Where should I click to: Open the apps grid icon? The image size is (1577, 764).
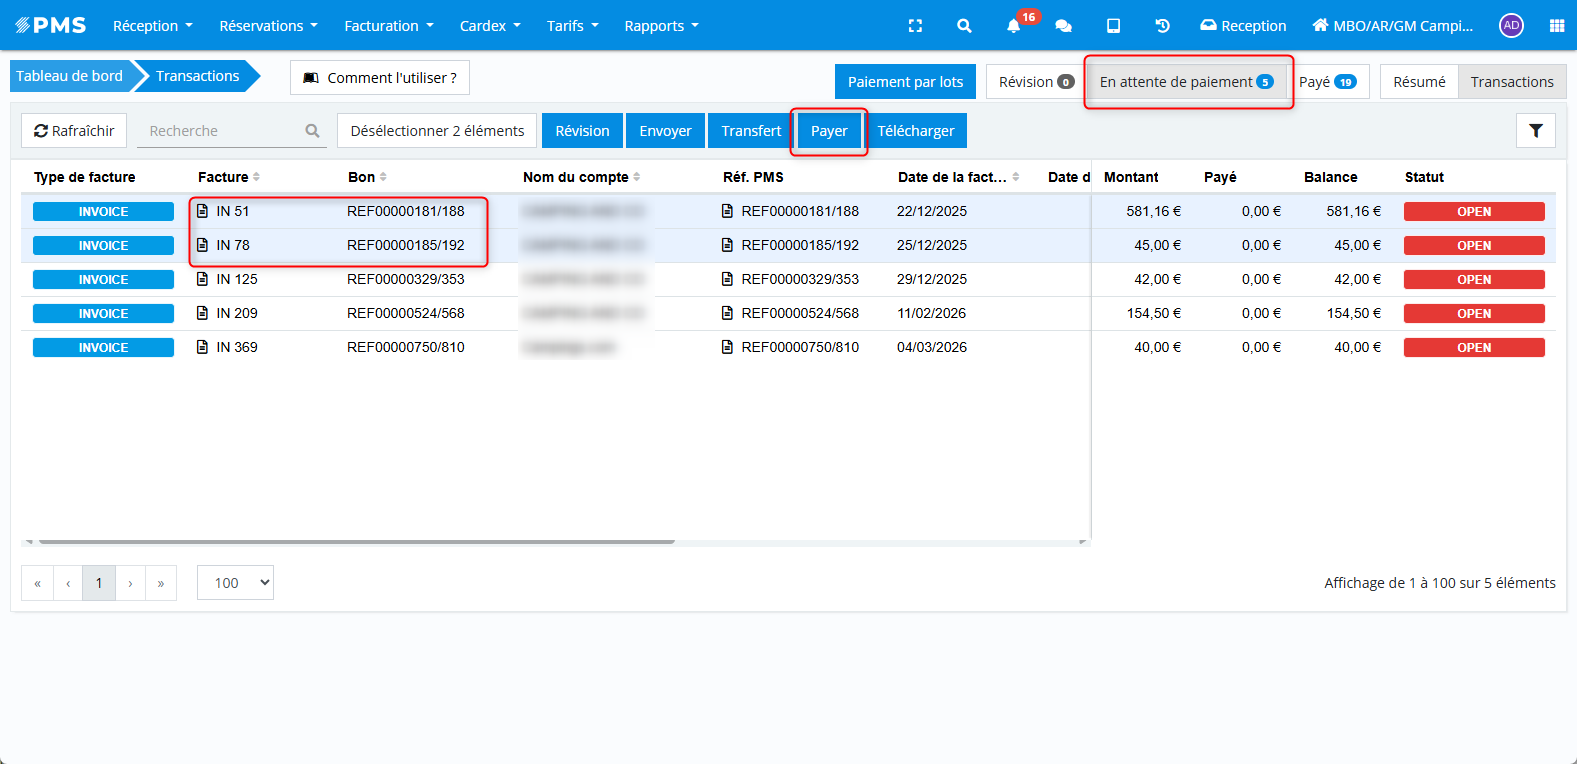pos(1556,26)
